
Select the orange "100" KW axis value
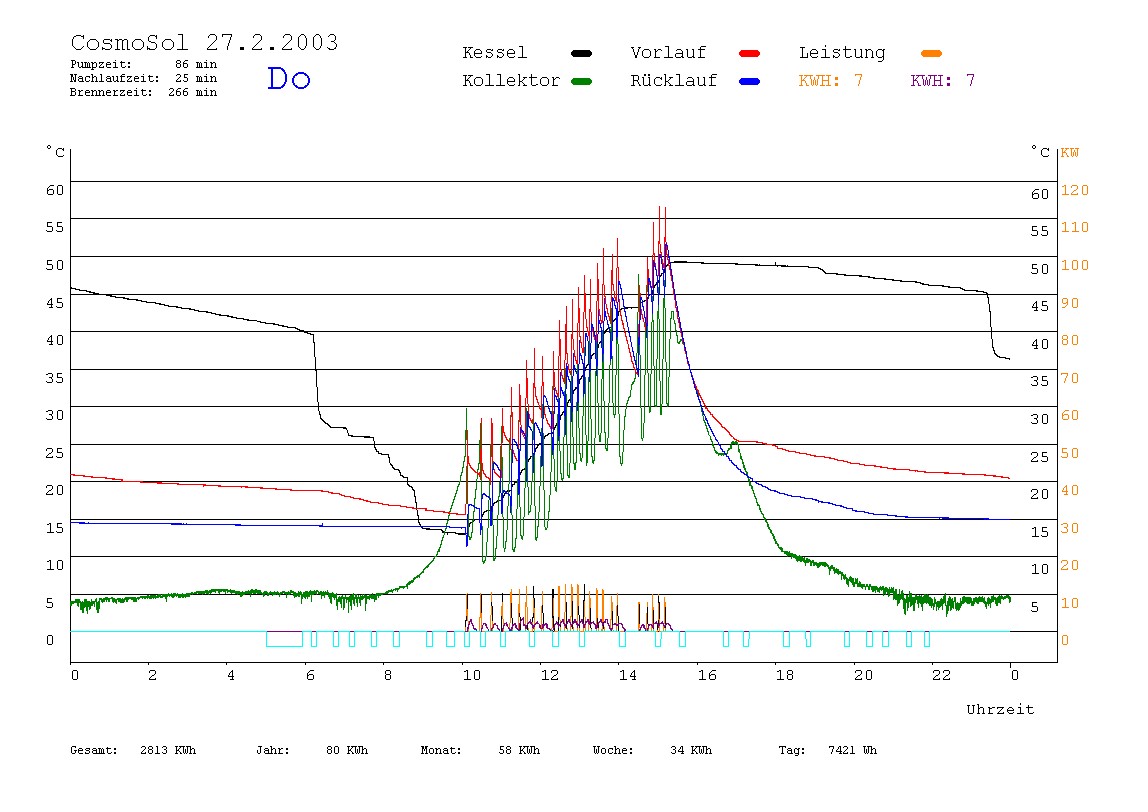(1075, 265)
